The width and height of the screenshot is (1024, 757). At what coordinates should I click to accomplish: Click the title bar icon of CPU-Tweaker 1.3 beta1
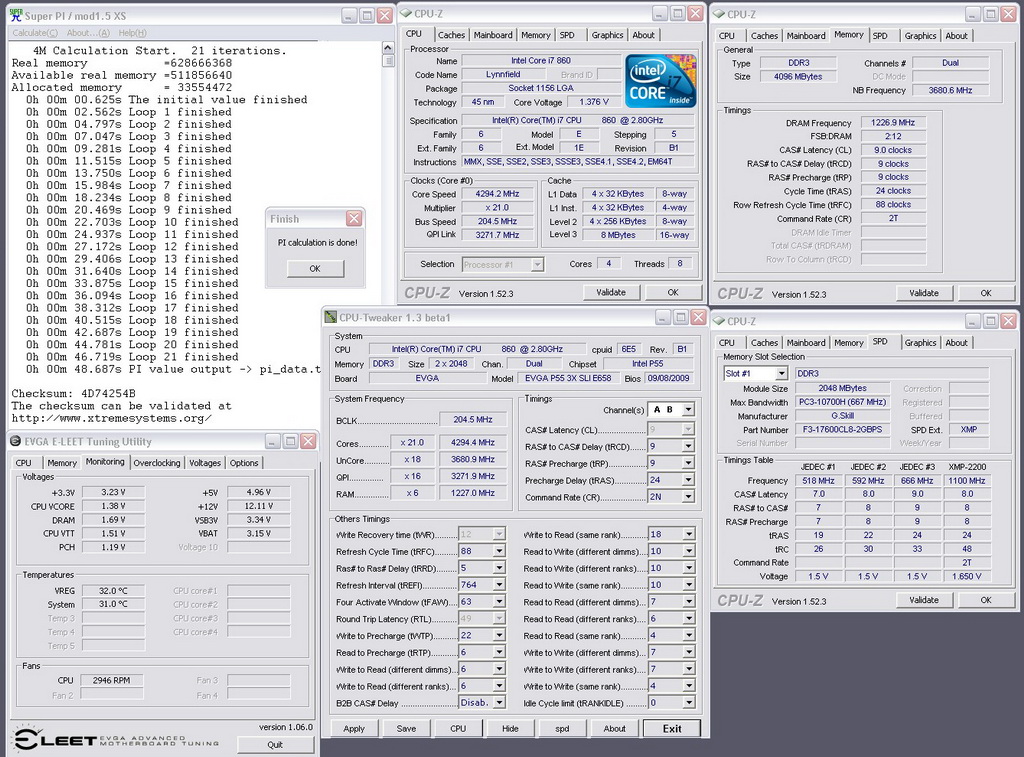330,317
